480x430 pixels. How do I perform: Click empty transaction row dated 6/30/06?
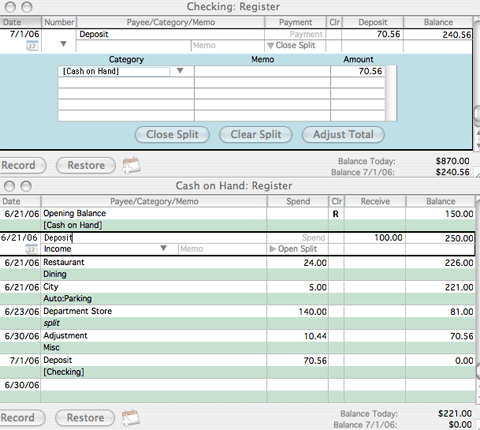point(237,390)
